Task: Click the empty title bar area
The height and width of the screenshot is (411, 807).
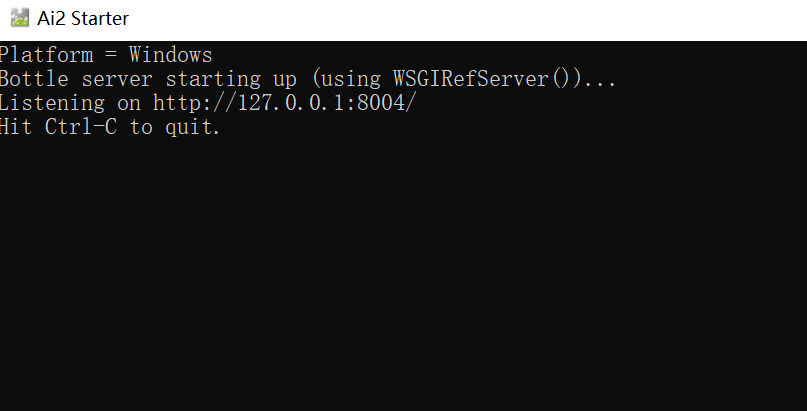Action: click(463, 19)
